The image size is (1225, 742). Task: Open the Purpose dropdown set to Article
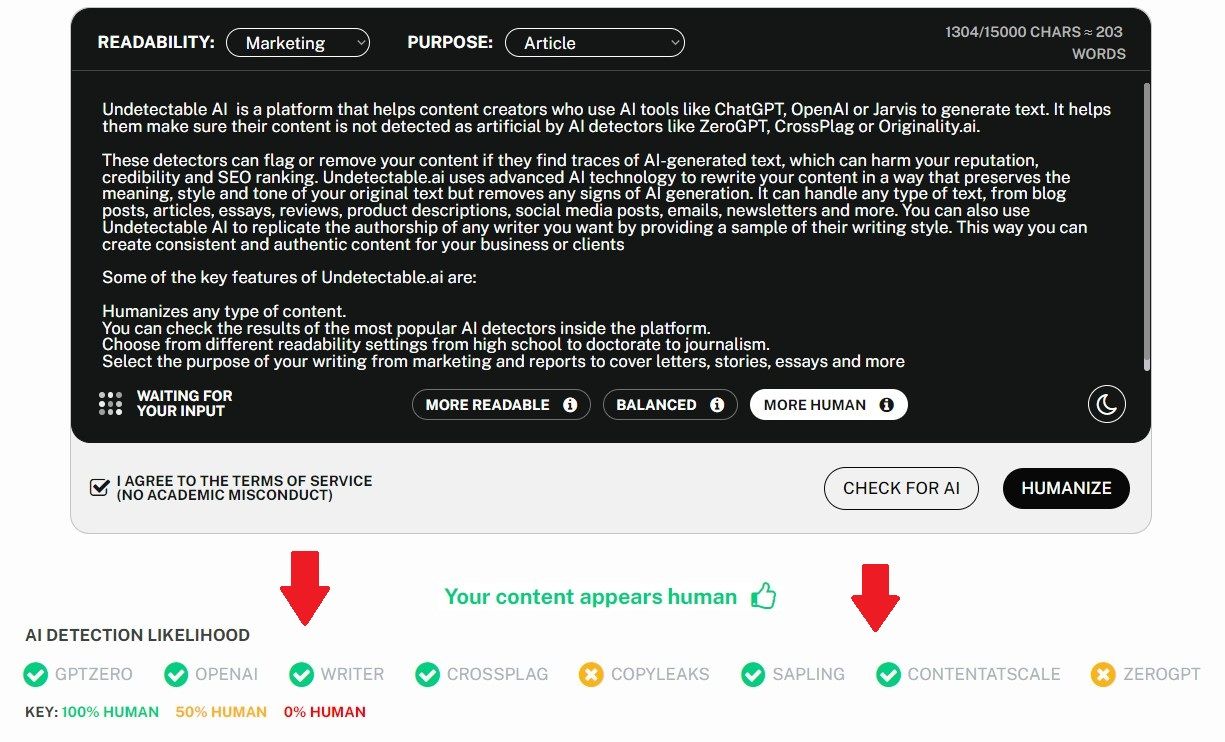click(x=594, y=42)
